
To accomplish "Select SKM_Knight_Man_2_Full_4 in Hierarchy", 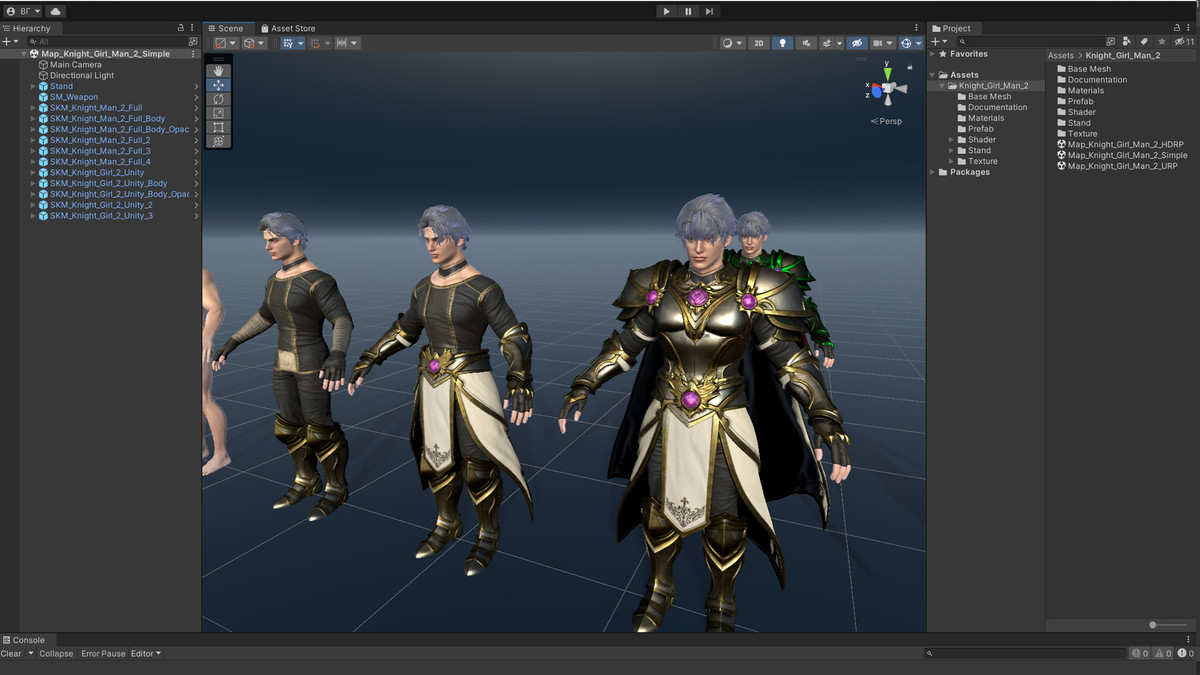I will point(100,162).
